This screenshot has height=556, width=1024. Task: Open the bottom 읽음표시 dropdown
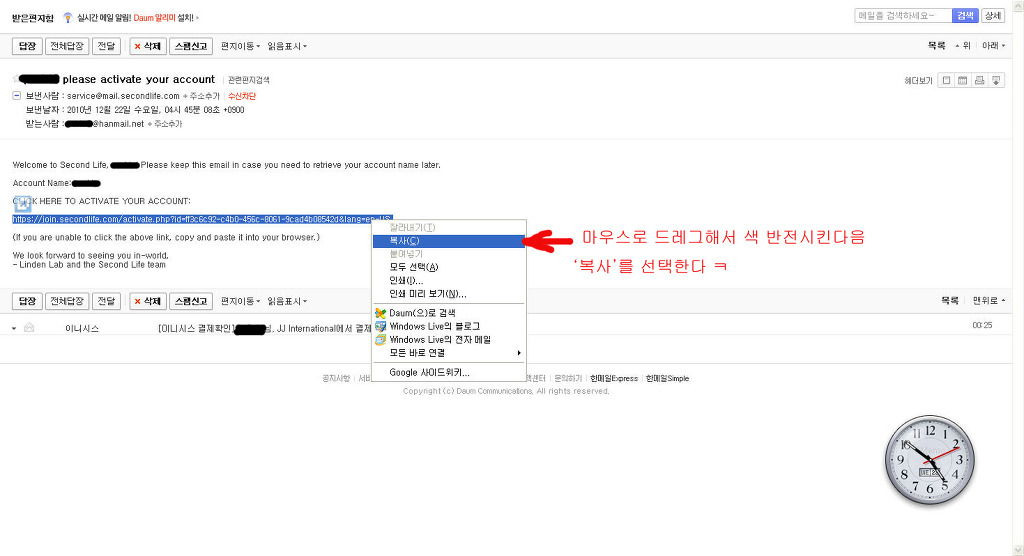[x=287, y=301]
